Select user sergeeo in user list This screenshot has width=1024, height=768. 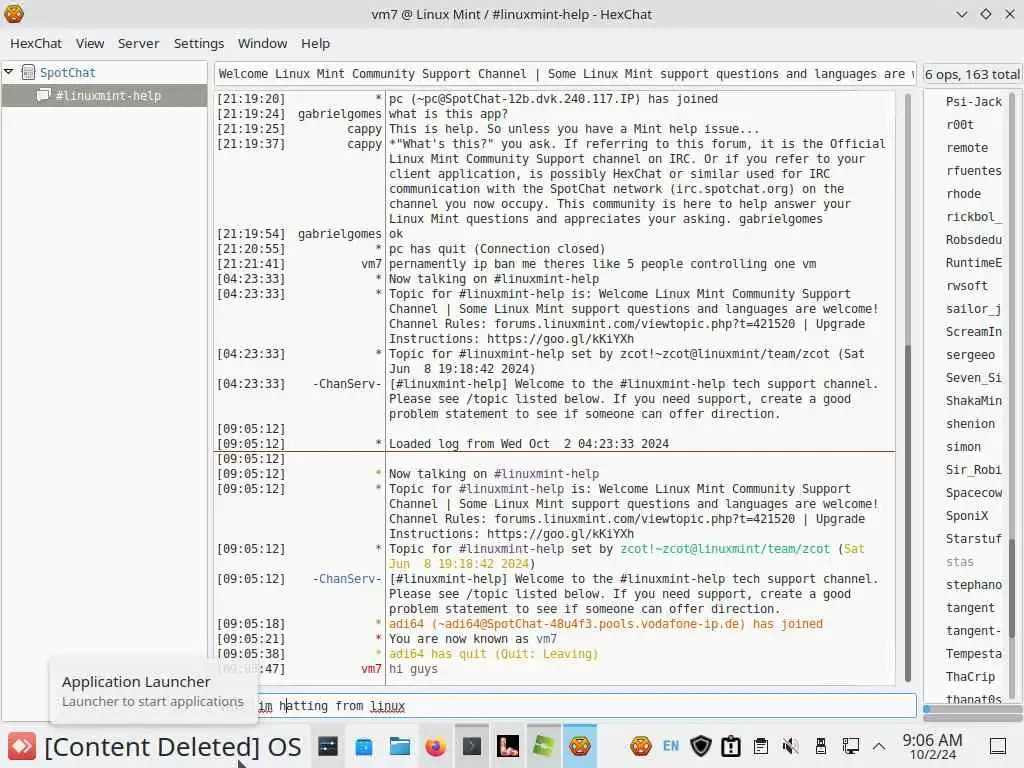970,355
